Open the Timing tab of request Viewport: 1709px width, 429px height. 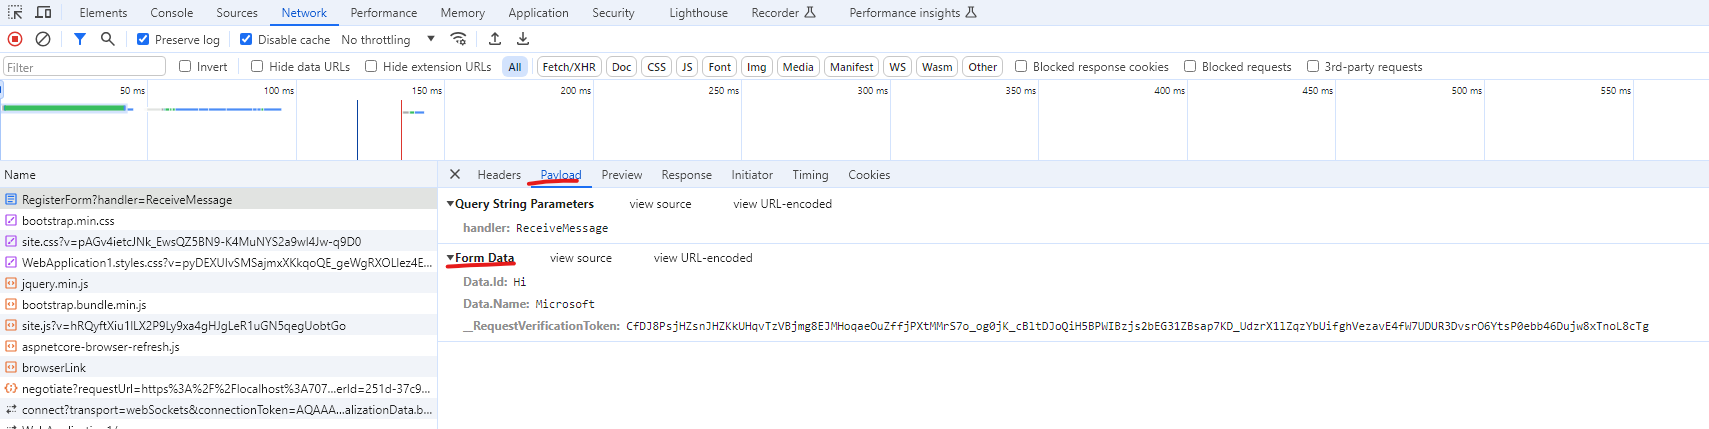[810, 174]
